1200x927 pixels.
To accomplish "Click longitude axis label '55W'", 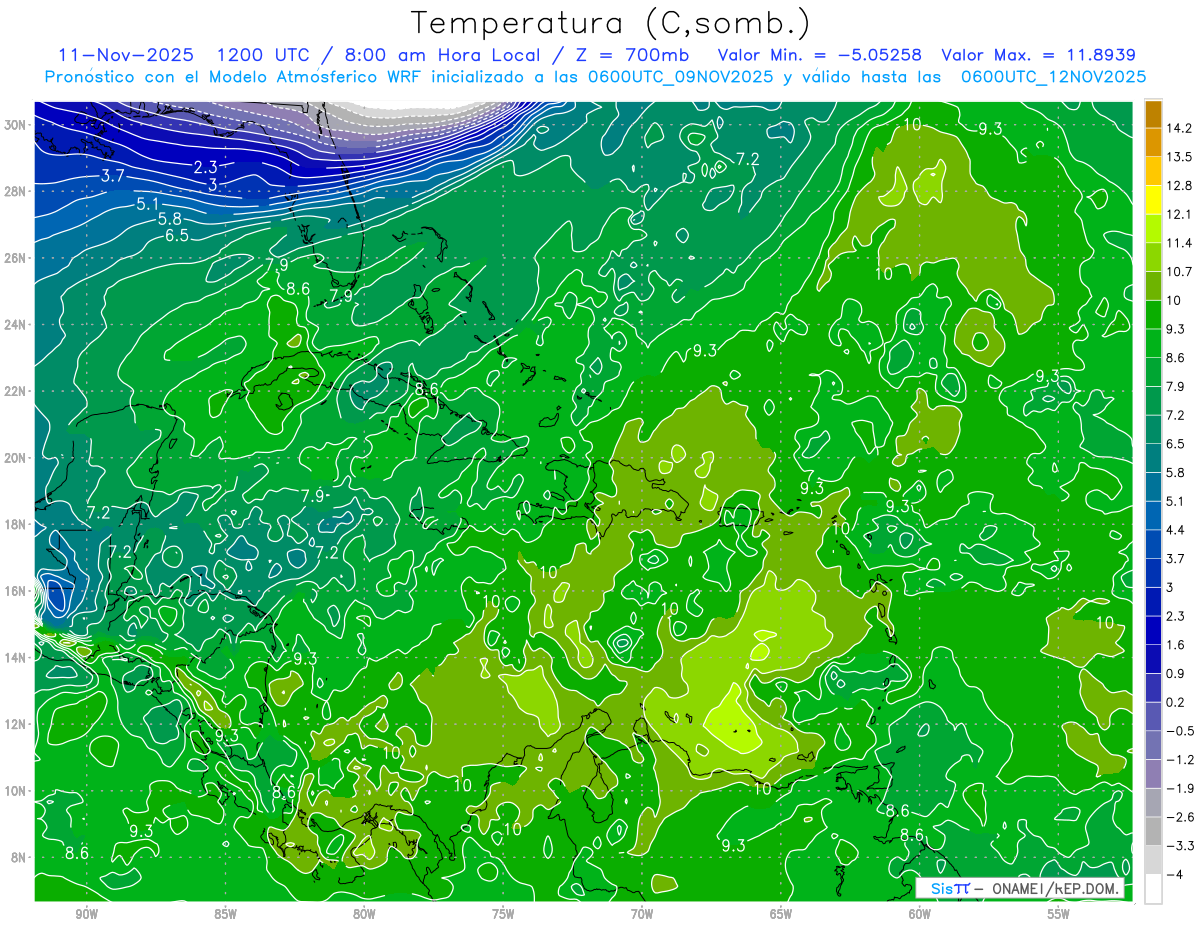I will [x=1059, y=914].
